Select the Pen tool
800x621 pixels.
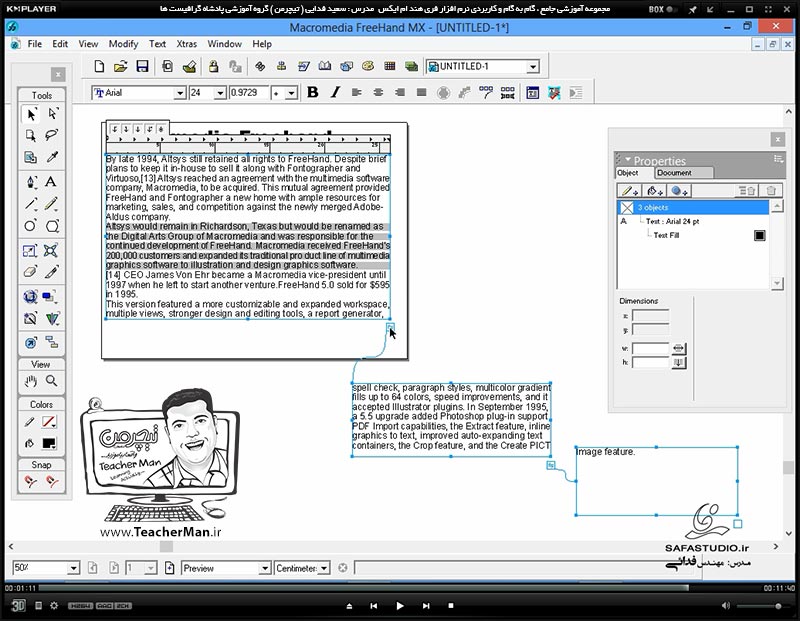pos(31,182)
